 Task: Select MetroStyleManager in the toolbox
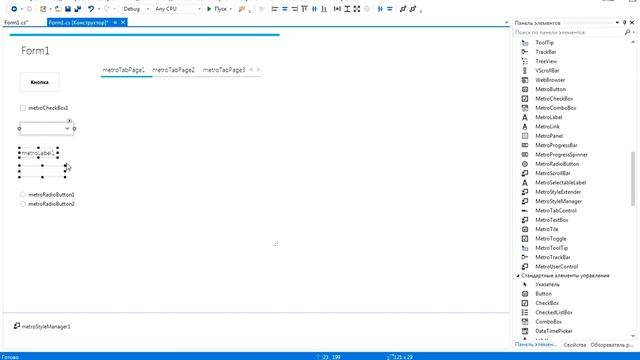click(x=558, y=201)
